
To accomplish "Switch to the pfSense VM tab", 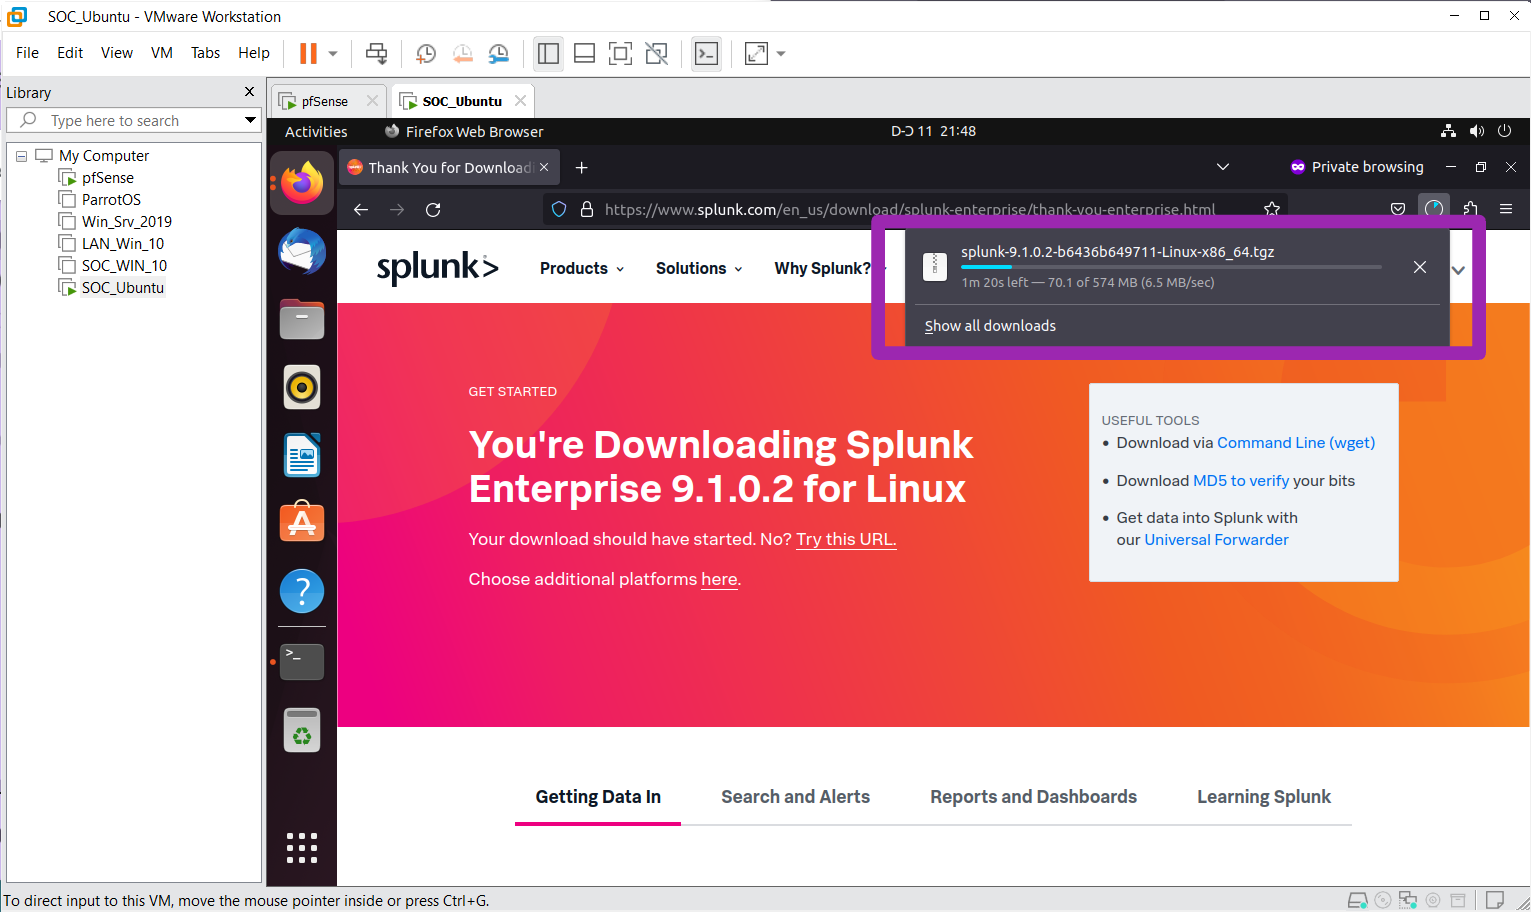I will click(324, 101).
